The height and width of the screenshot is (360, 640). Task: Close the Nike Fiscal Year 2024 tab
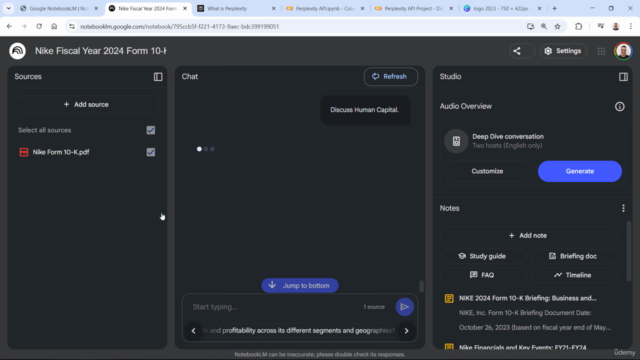[185, 9]
